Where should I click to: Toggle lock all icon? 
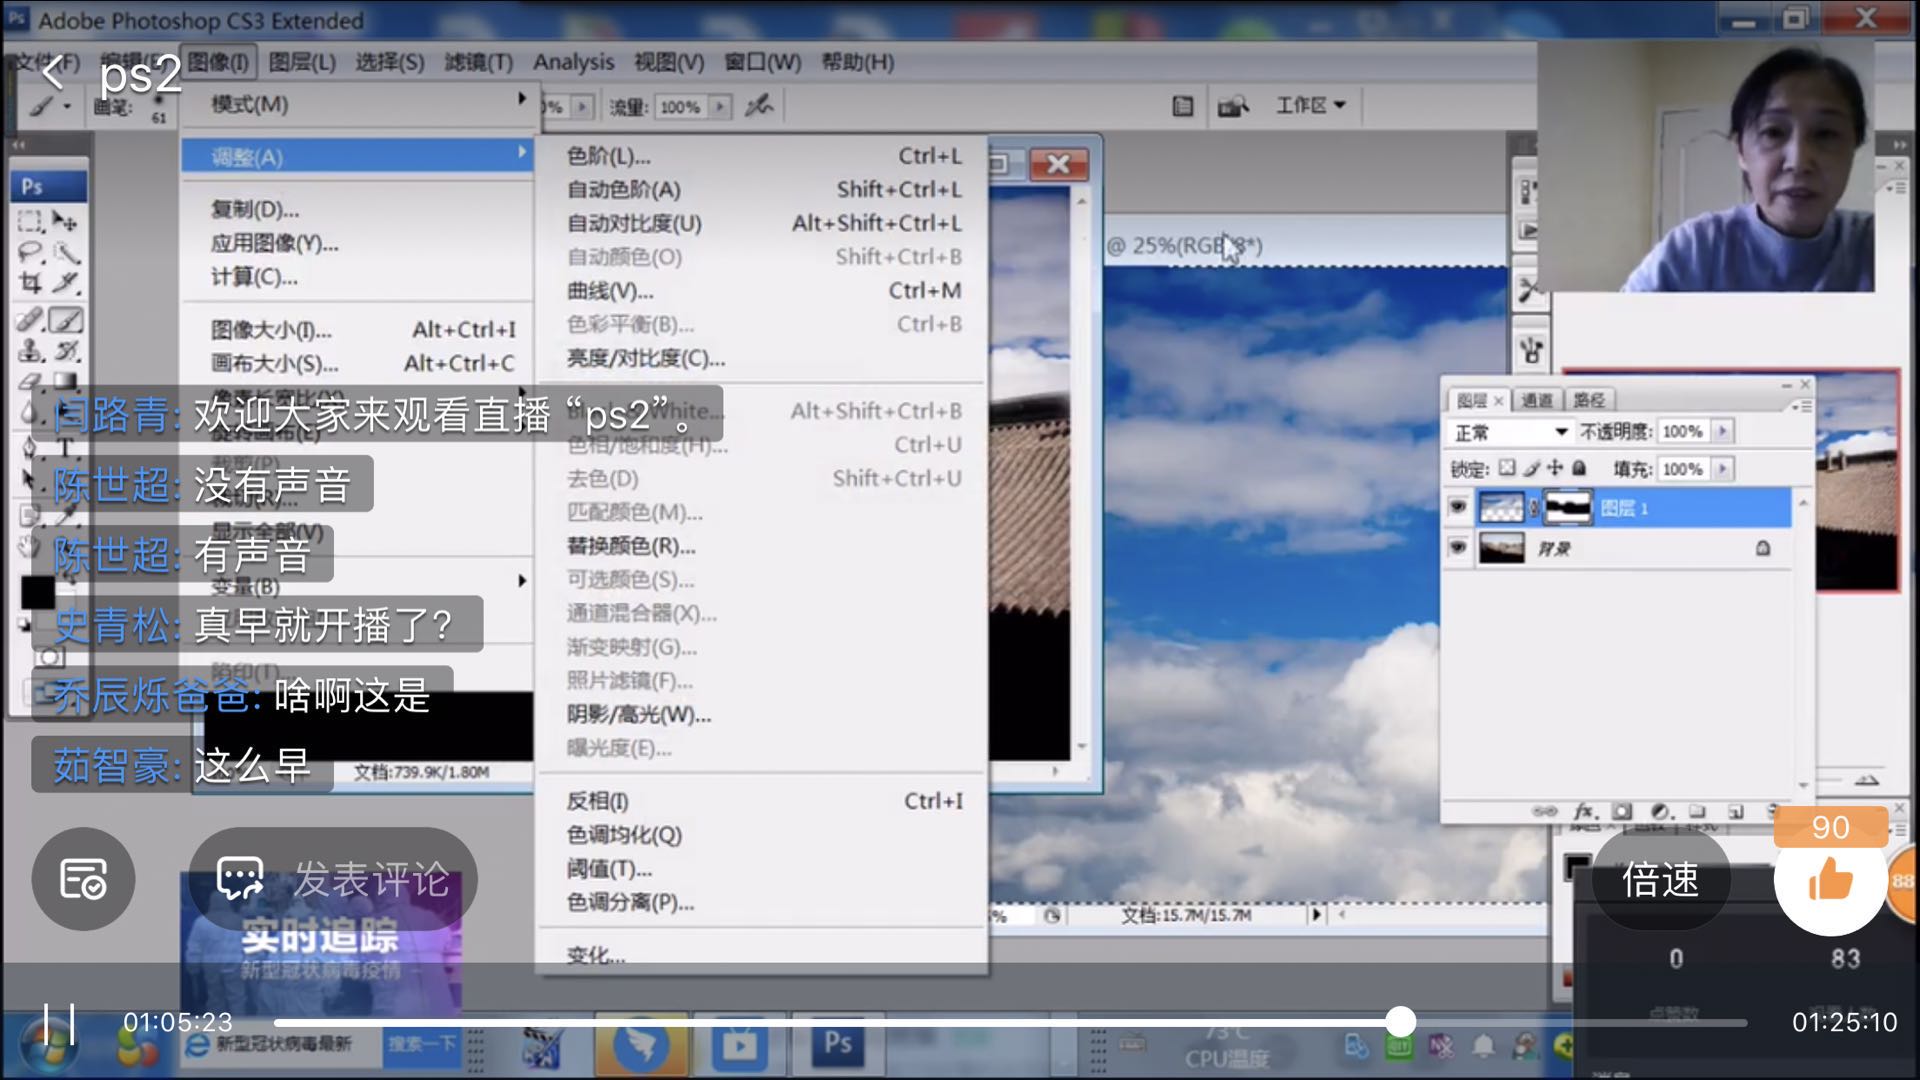coord(1579,468)
